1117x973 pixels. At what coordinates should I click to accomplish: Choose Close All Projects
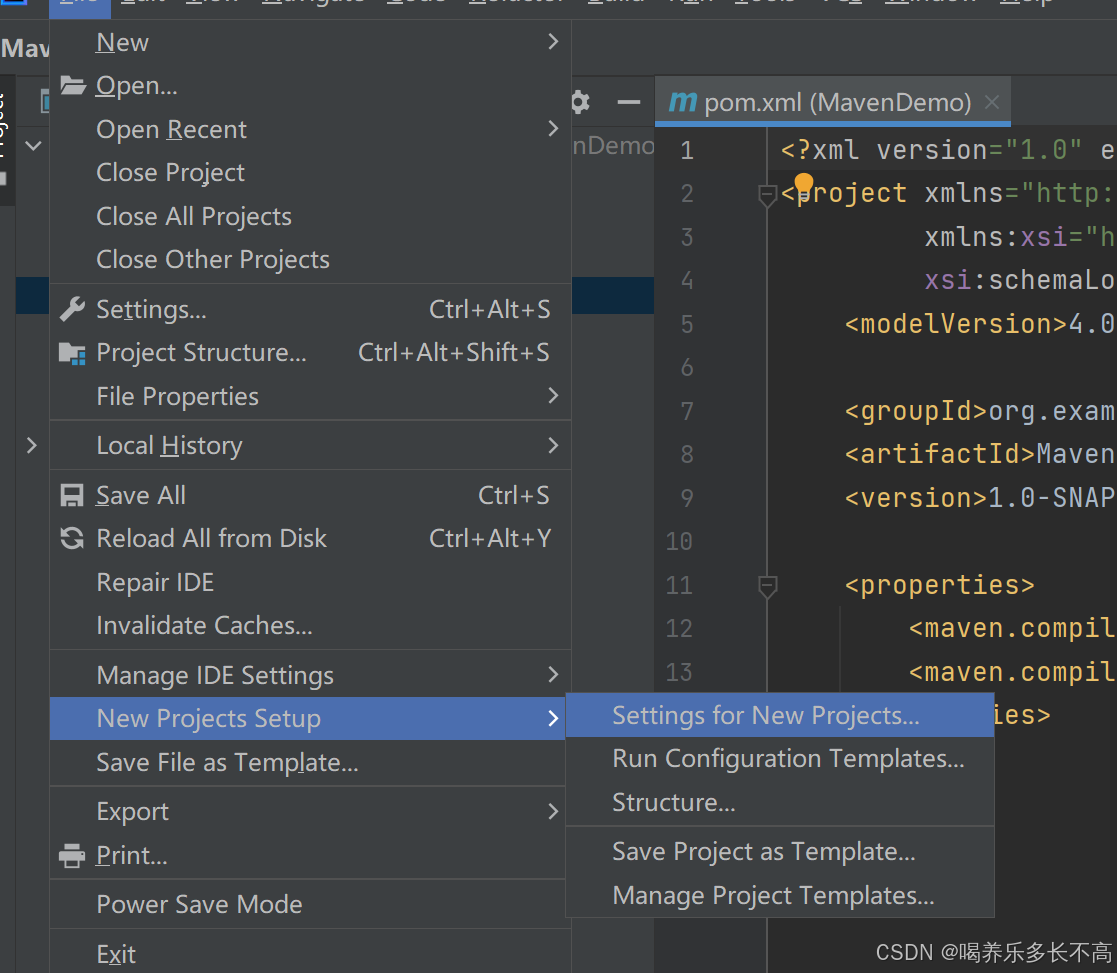click(311, 217)
